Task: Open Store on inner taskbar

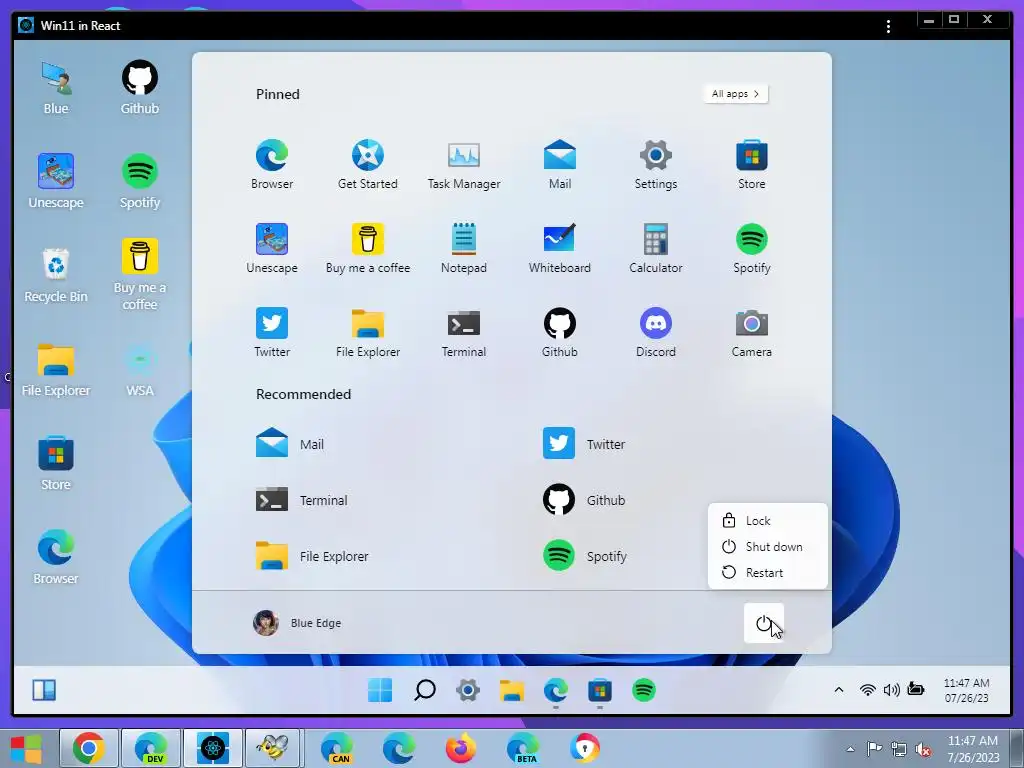Action: (x=600, y=690)
